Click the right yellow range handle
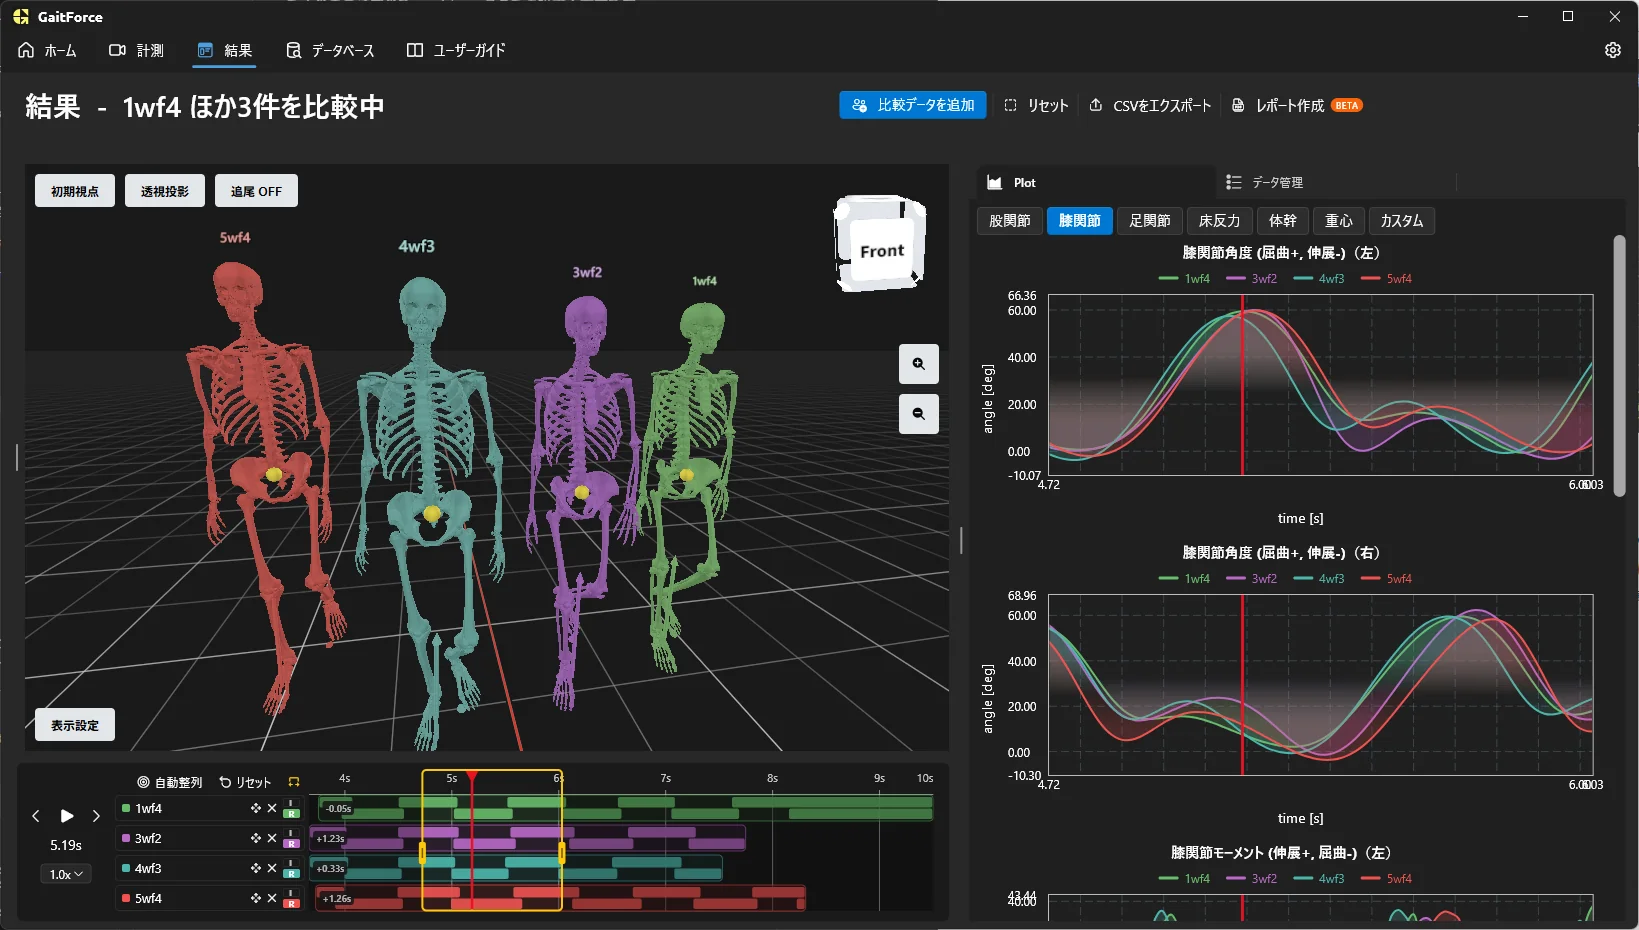Viewport: 1639px width, 930px height. coord(561,853)
